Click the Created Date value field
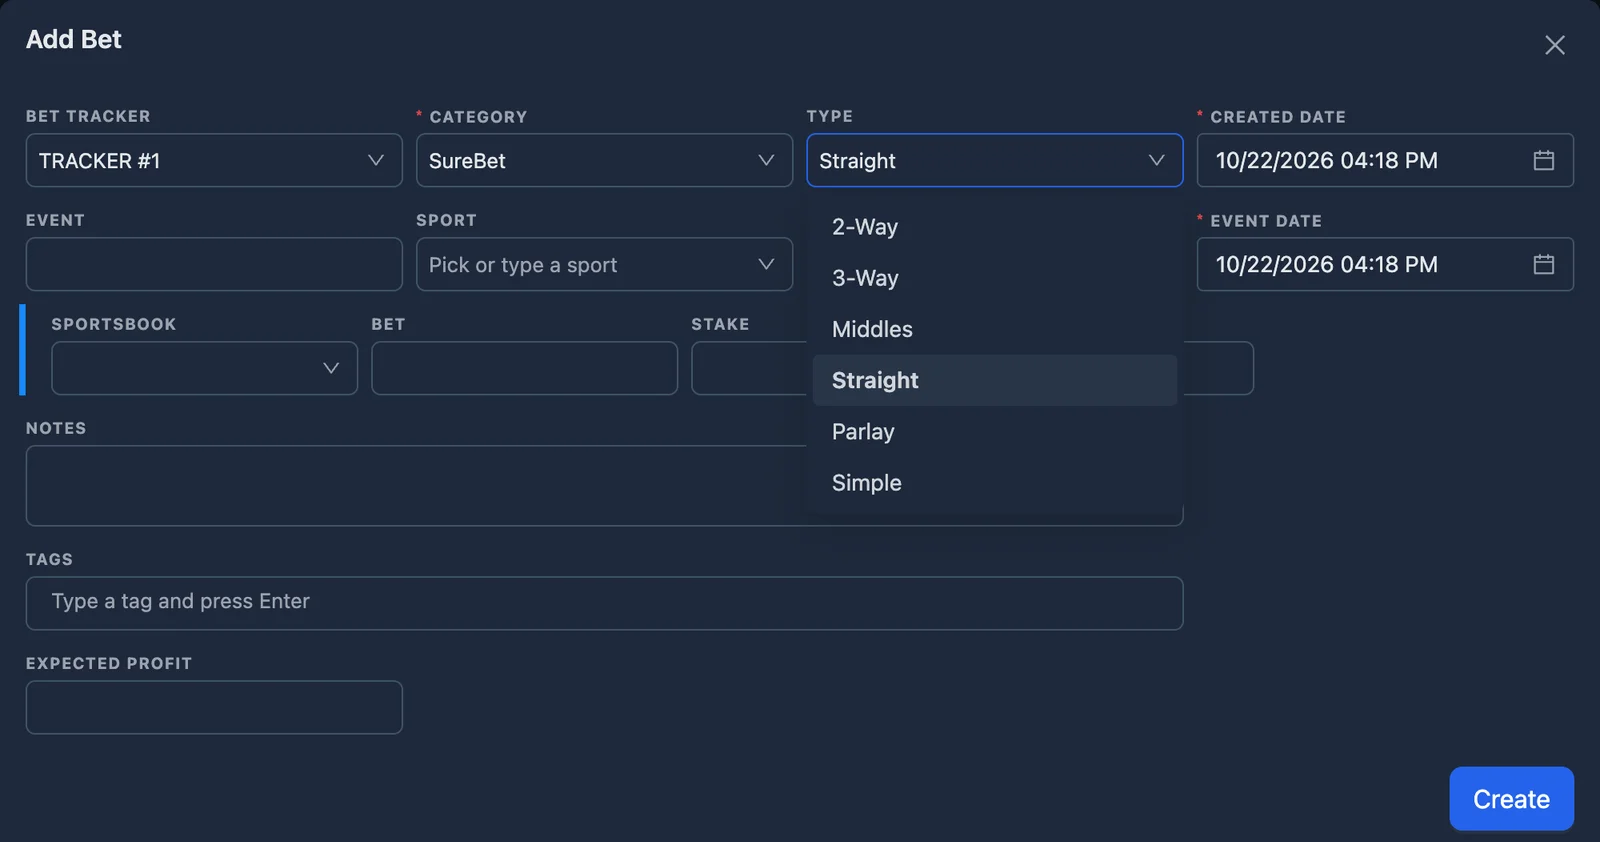This screenshot has height=842, width=1600. 1385,160
